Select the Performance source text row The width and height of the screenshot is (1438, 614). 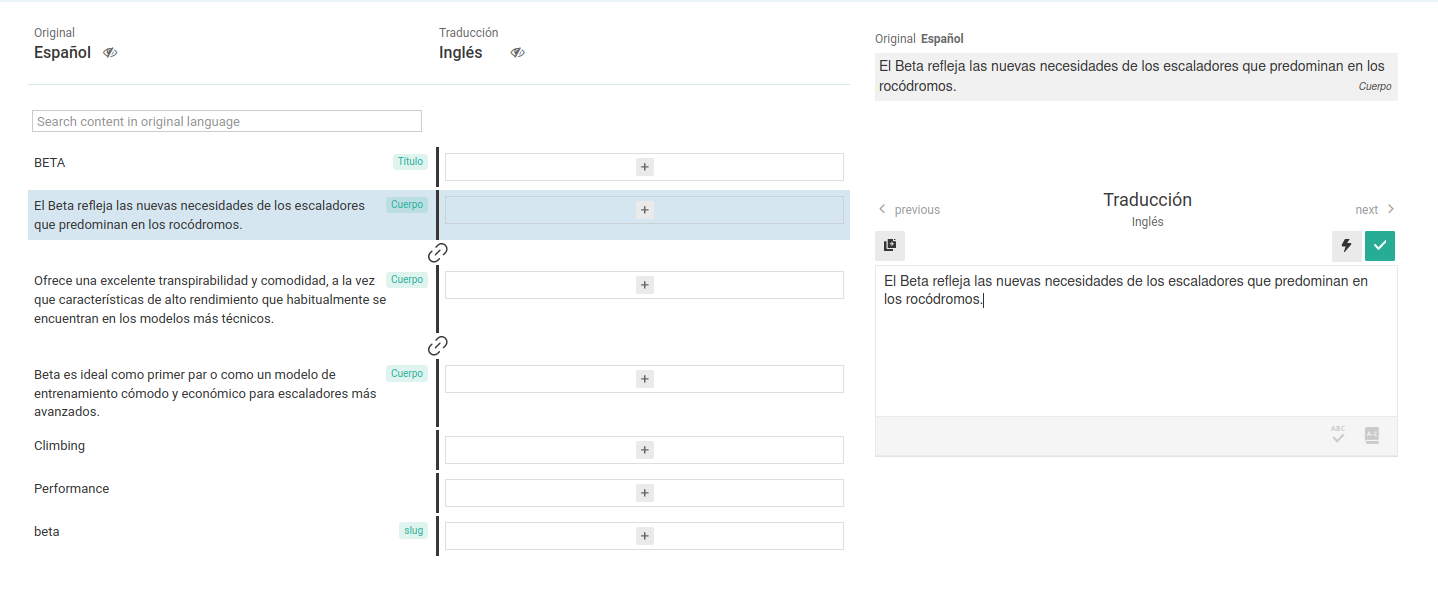(72, 489)
